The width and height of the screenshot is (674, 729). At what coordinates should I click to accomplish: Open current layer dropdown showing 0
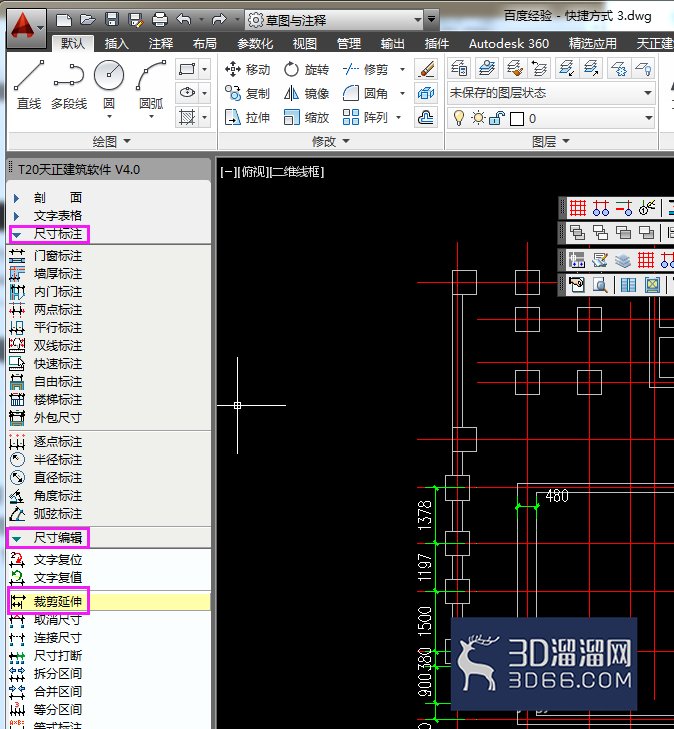[550, 118]
